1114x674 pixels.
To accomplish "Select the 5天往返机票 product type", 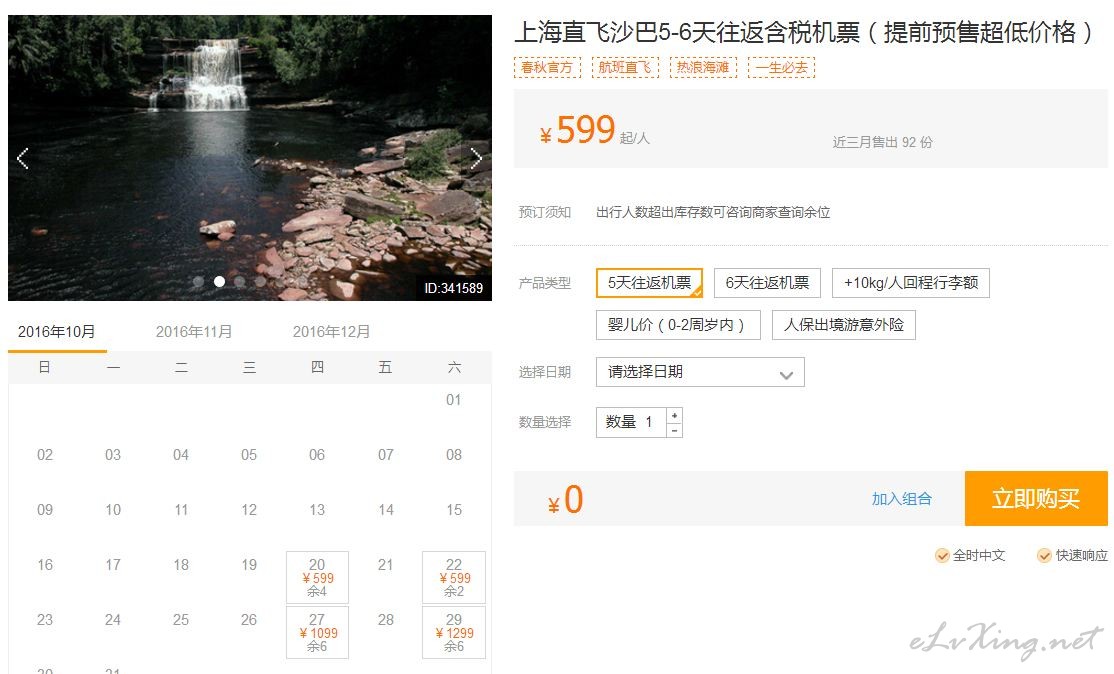I will coord(649,283).
